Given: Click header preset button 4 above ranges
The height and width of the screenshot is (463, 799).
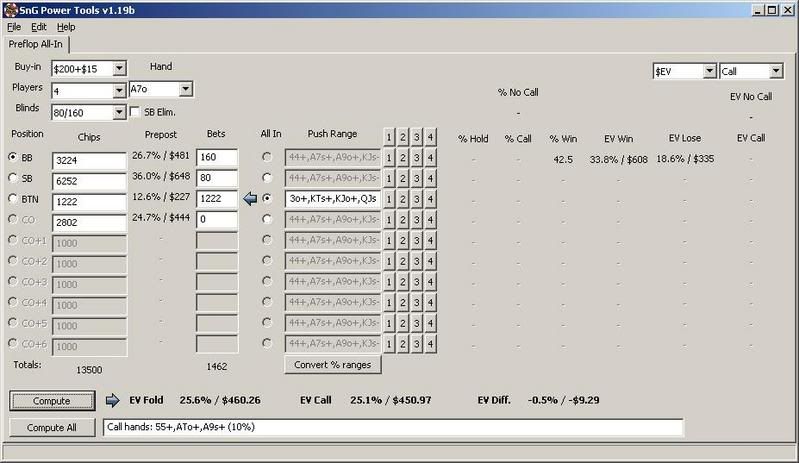Looking at the screenshot, I should [430, 137].
